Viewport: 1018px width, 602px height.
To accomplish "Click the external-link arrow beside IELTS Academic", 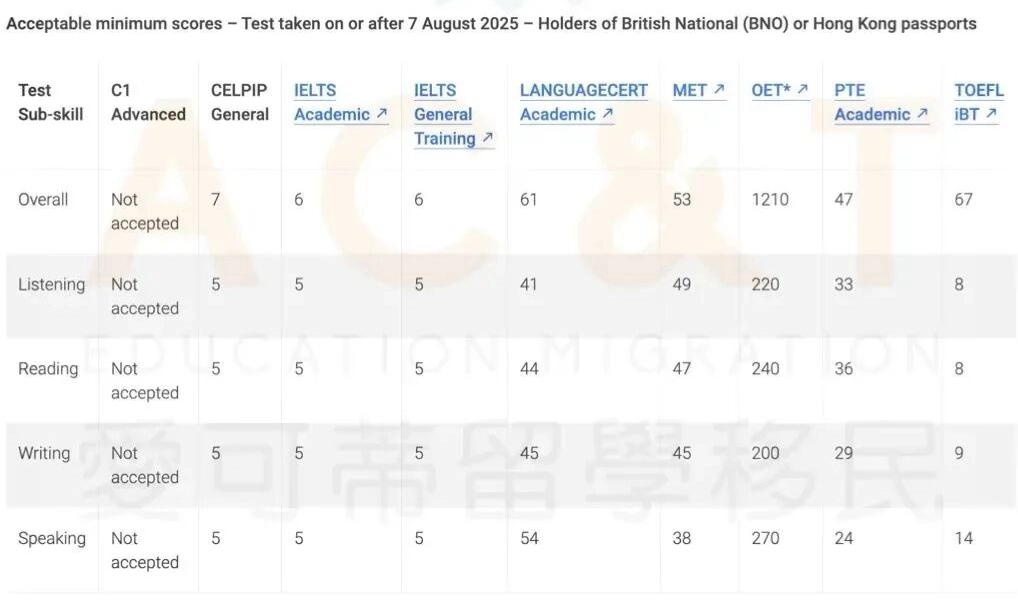I will [x=381, y=115].
